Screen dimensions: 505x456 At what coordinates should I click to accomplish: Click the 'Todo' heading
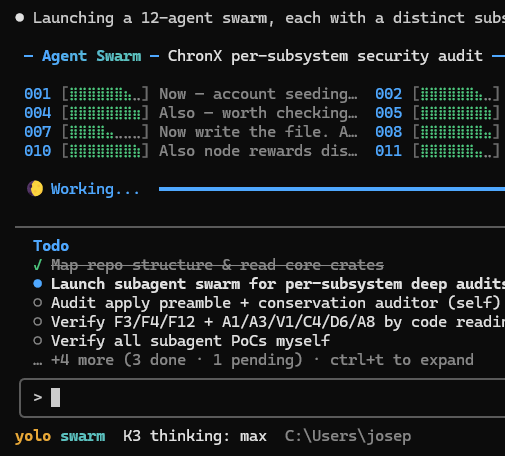tap(51, 246)
